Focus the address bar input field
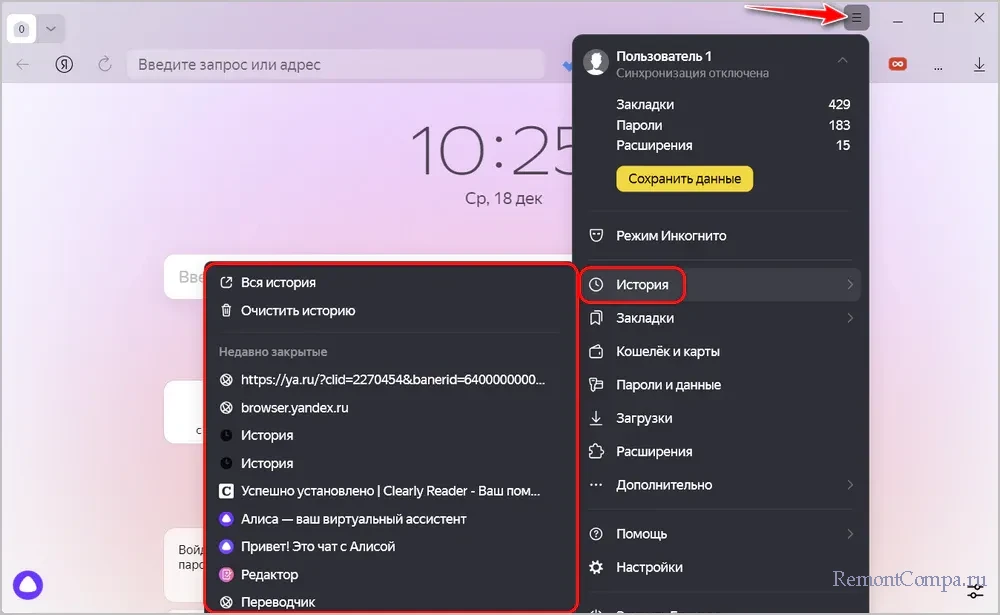1000x615 pixels. (x=336, y=64)
